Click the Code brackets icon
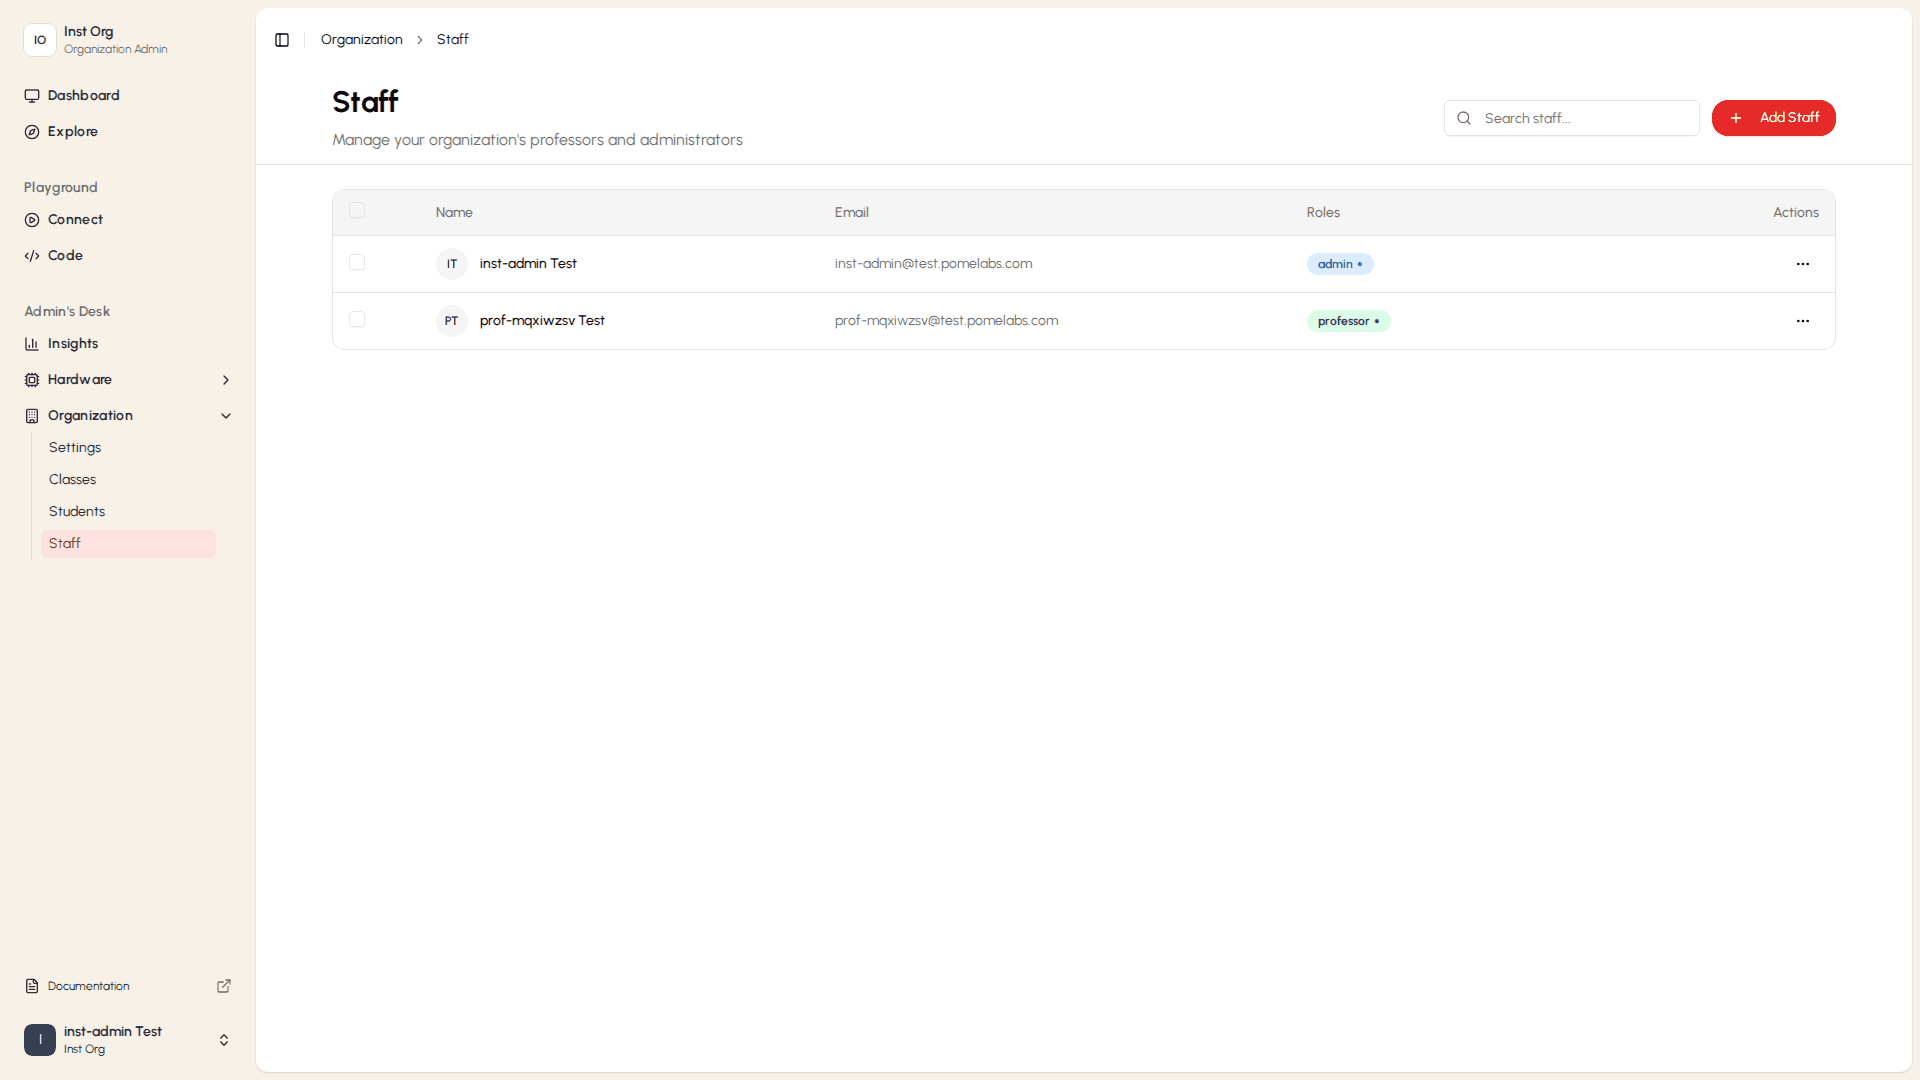Image resolution: width=1920 pixels, height=1080 pixels. point(32,256)
